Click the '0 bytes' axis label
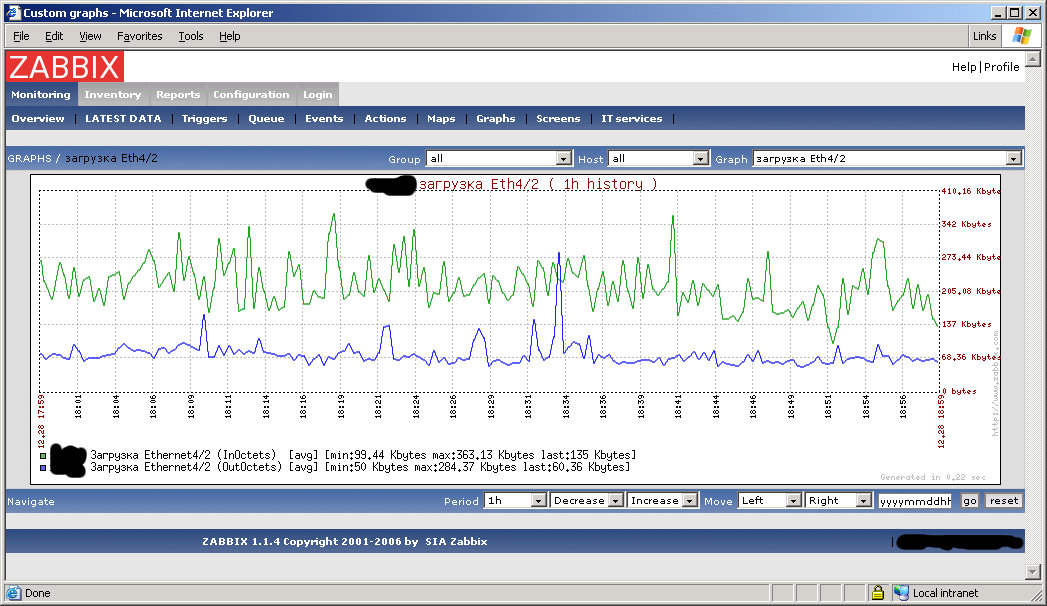 coord(959,391)
